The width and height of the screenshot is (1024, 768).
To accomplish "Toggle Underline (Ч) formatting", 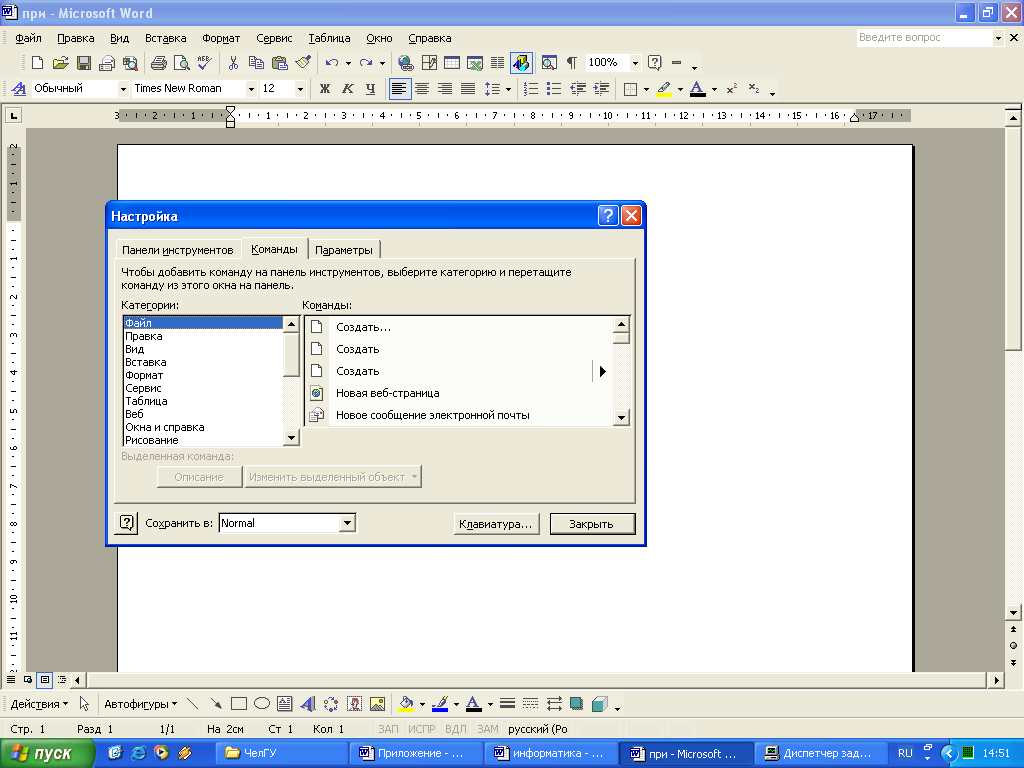I will tap(371, 89).
